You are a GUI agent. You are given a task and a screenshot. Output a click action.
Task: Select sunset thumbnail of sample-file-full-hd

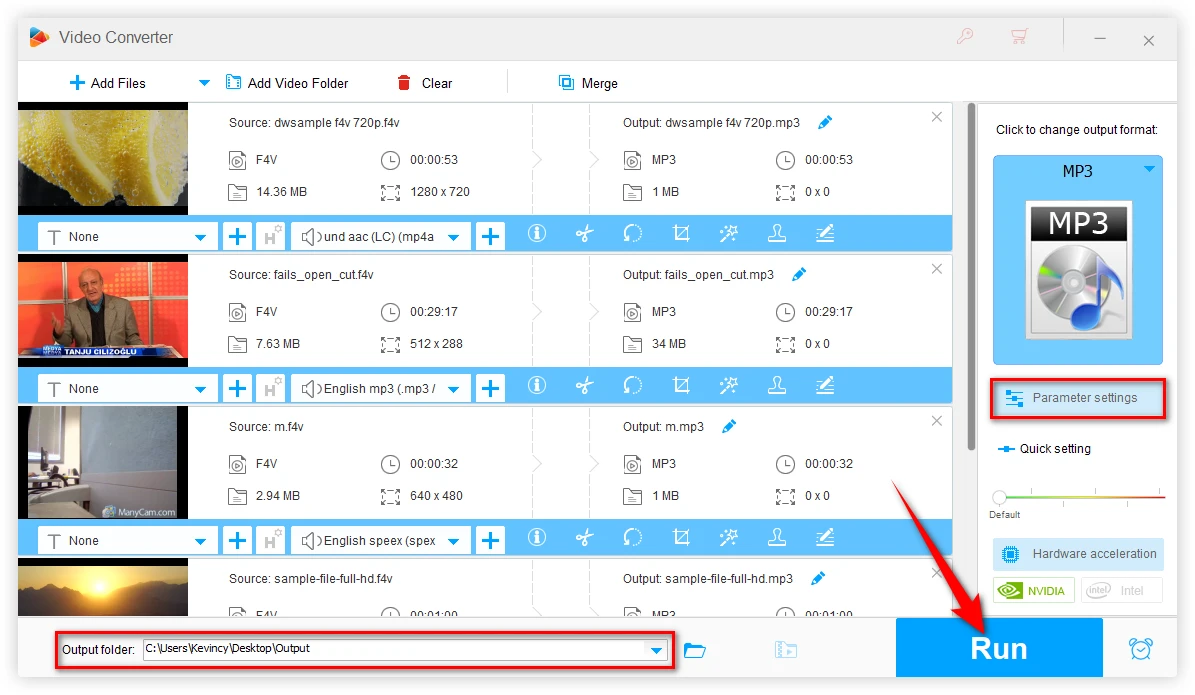[103, 587]
